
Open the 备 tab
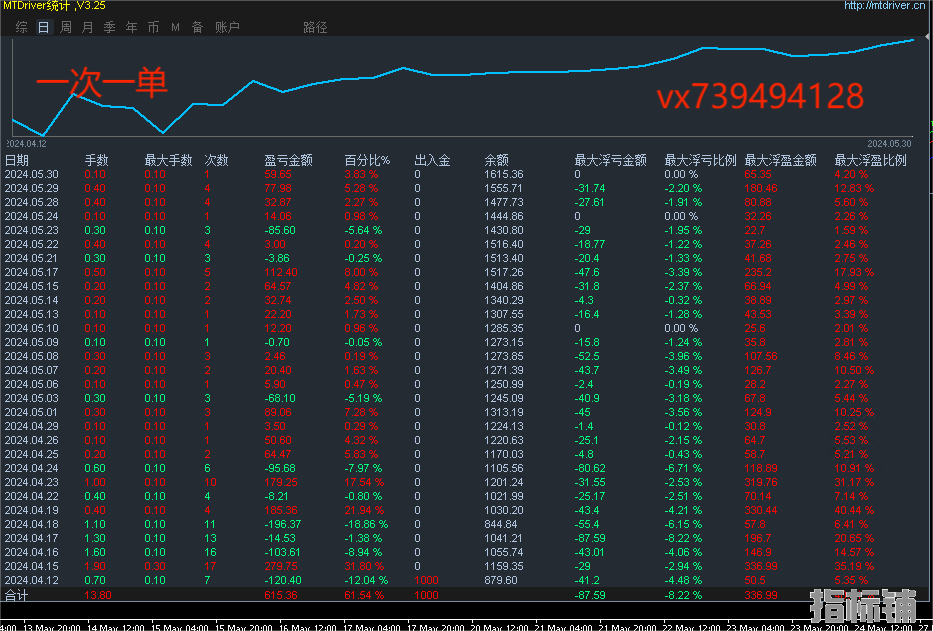pos(197,27)
